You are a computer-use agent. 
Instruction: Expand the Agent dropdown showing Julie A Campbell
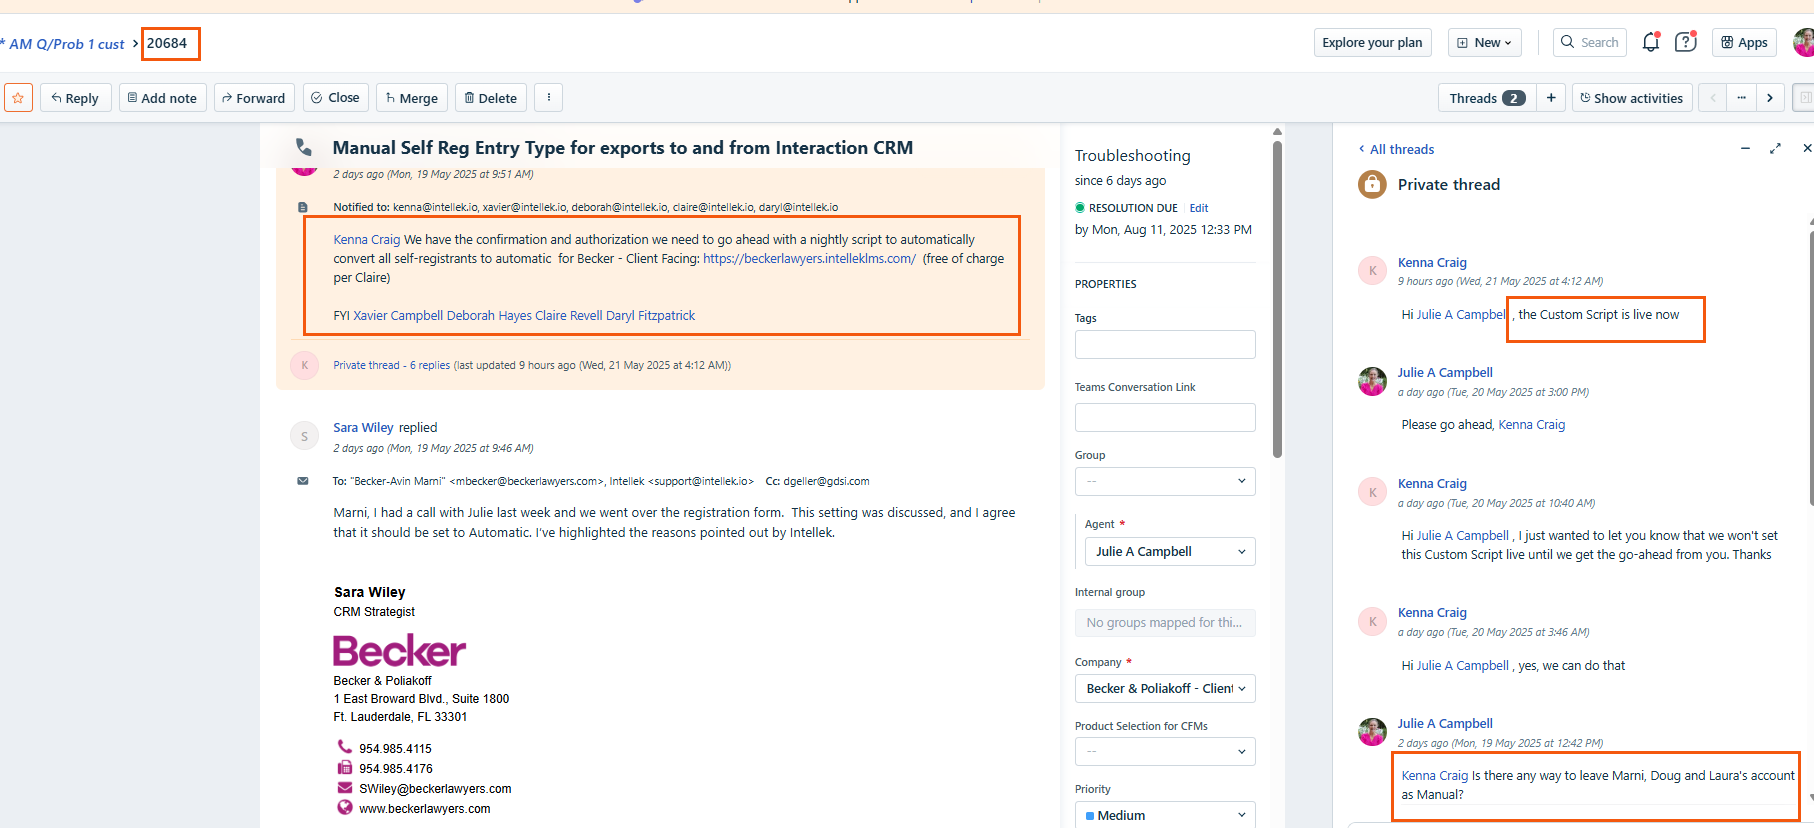coord(1170,551)
